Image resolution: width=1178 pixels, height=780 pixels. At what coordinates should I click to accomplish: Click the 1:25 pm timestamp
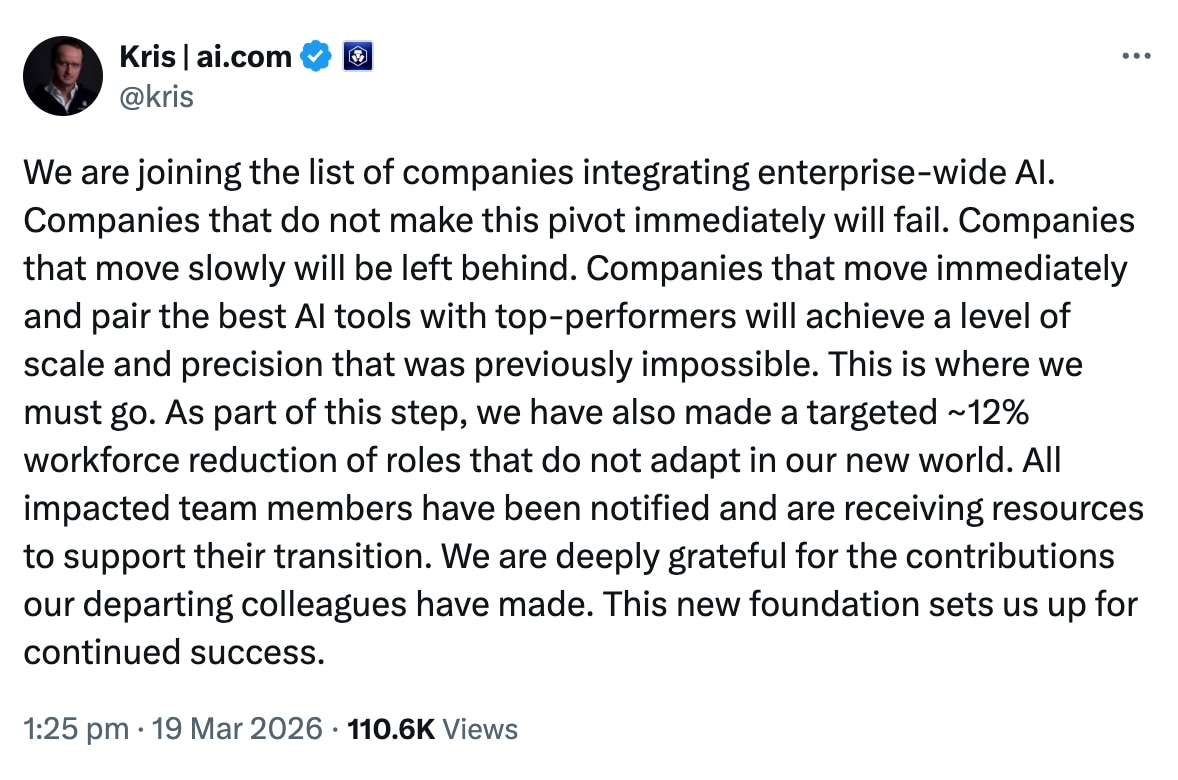(x=76, y=729)
